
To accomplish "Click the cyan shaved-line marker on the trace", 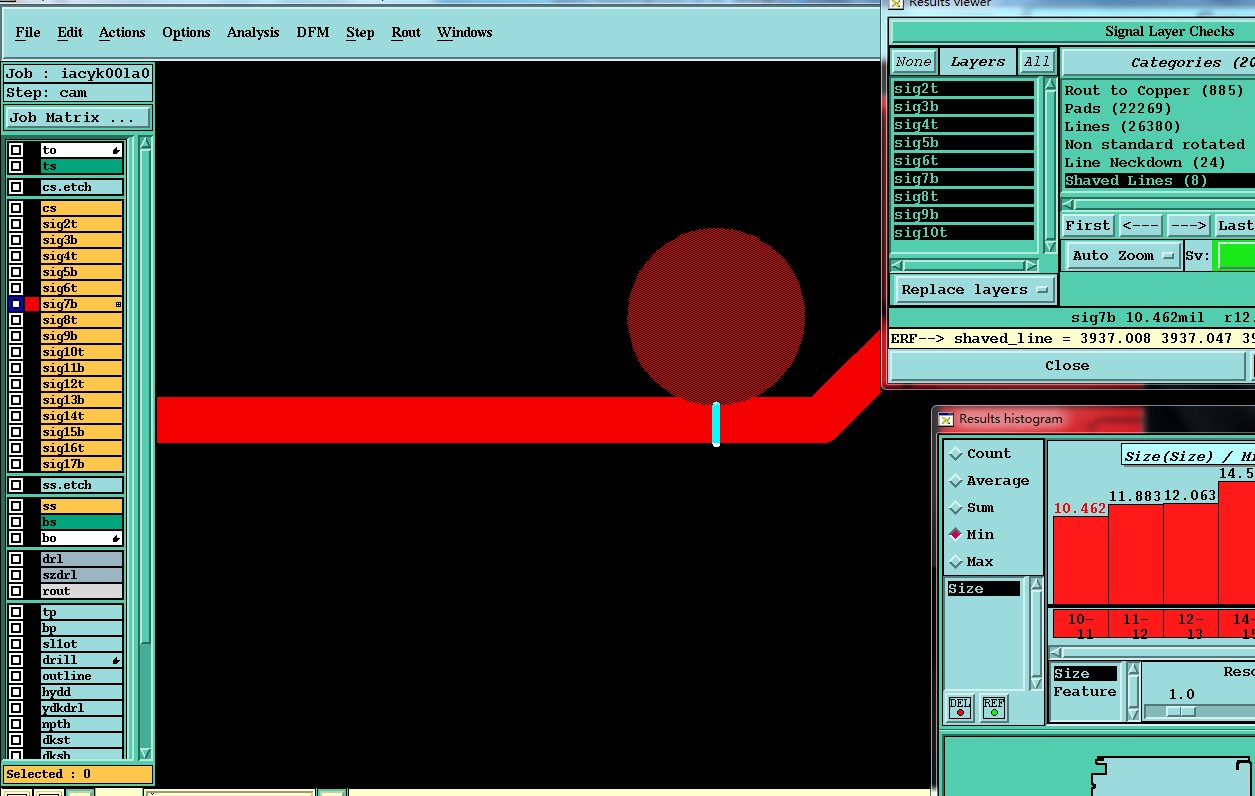I will coord(716,423).
